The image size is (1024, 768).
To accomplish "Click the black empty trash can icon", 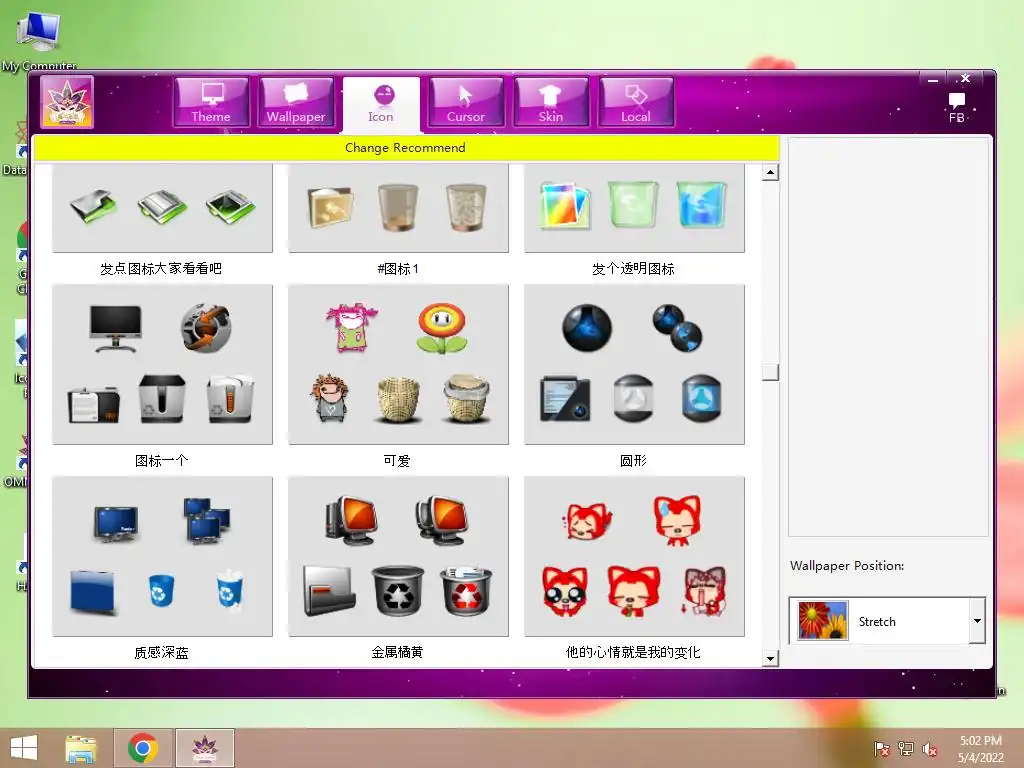I will coord(398,591).
